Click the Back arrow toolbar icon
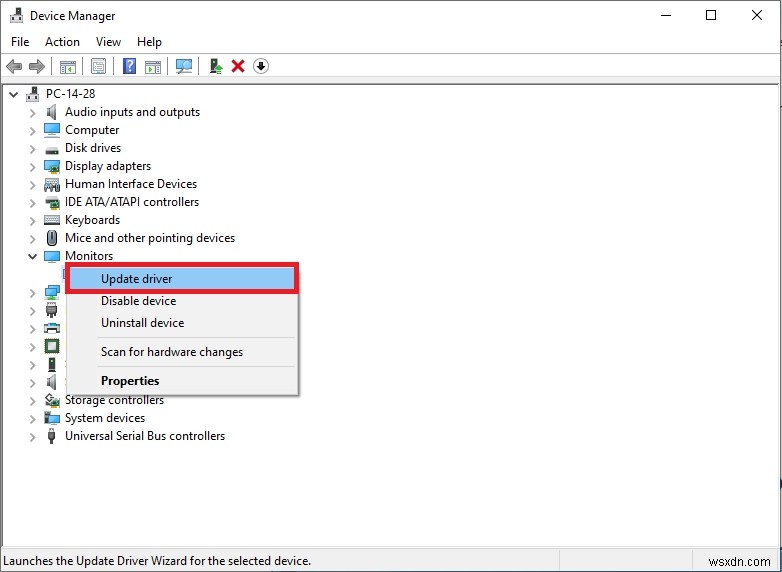 14,66
